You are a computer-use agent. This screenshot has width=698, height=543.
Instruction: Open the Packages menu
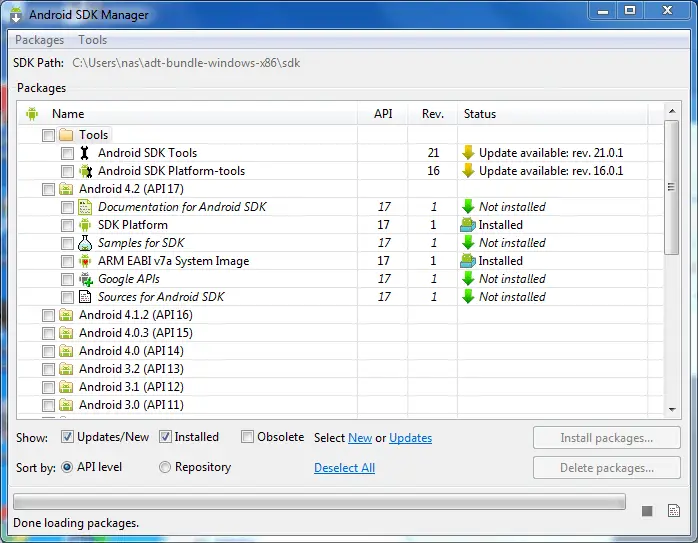(x=39, y=40)
